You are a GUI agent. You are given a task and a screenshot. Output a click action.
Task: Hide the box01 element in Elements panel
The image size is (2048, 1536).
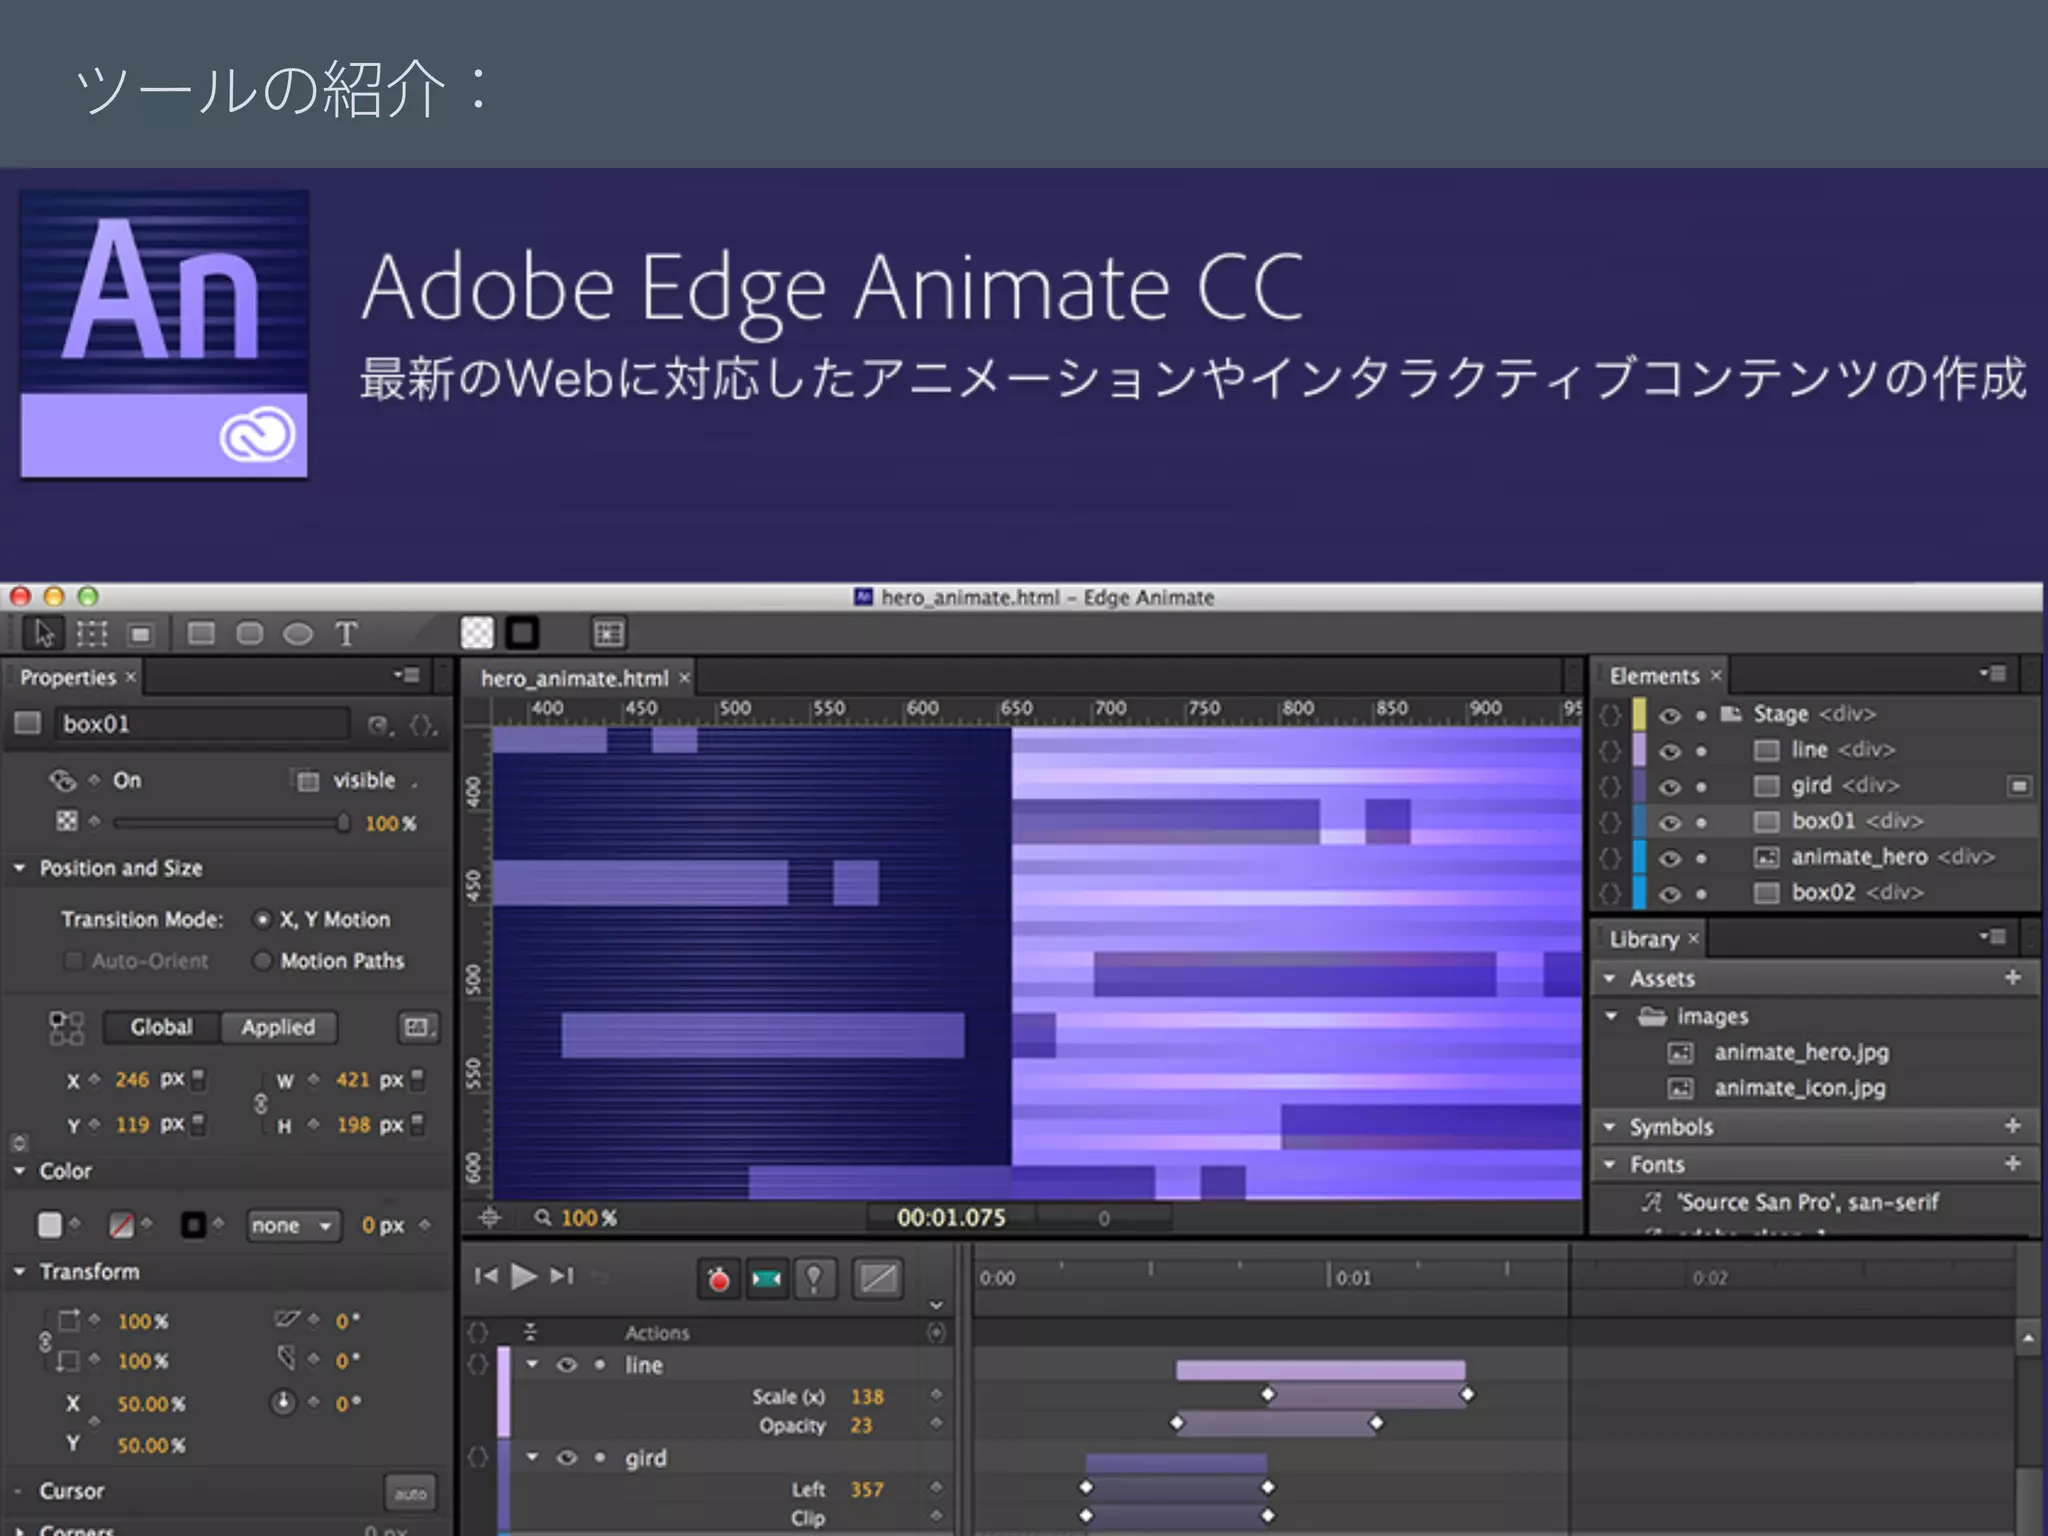point(1669,823)
